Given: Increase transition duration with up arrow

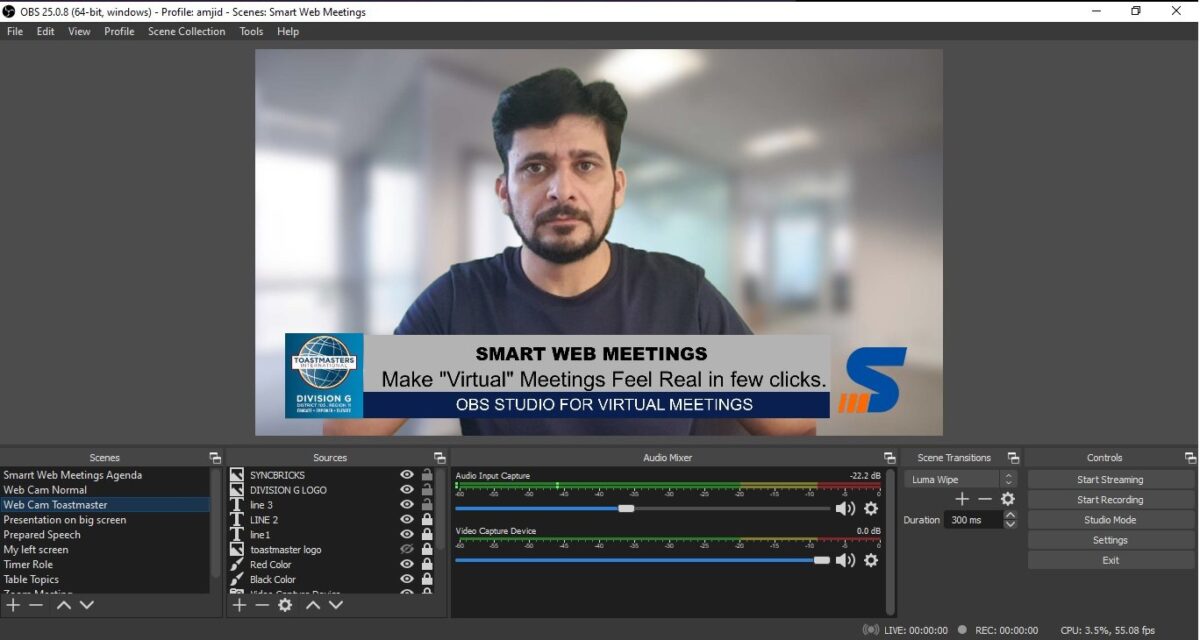Looking at the screenshot, I should pyautogui.click(x=1010, y=515).
